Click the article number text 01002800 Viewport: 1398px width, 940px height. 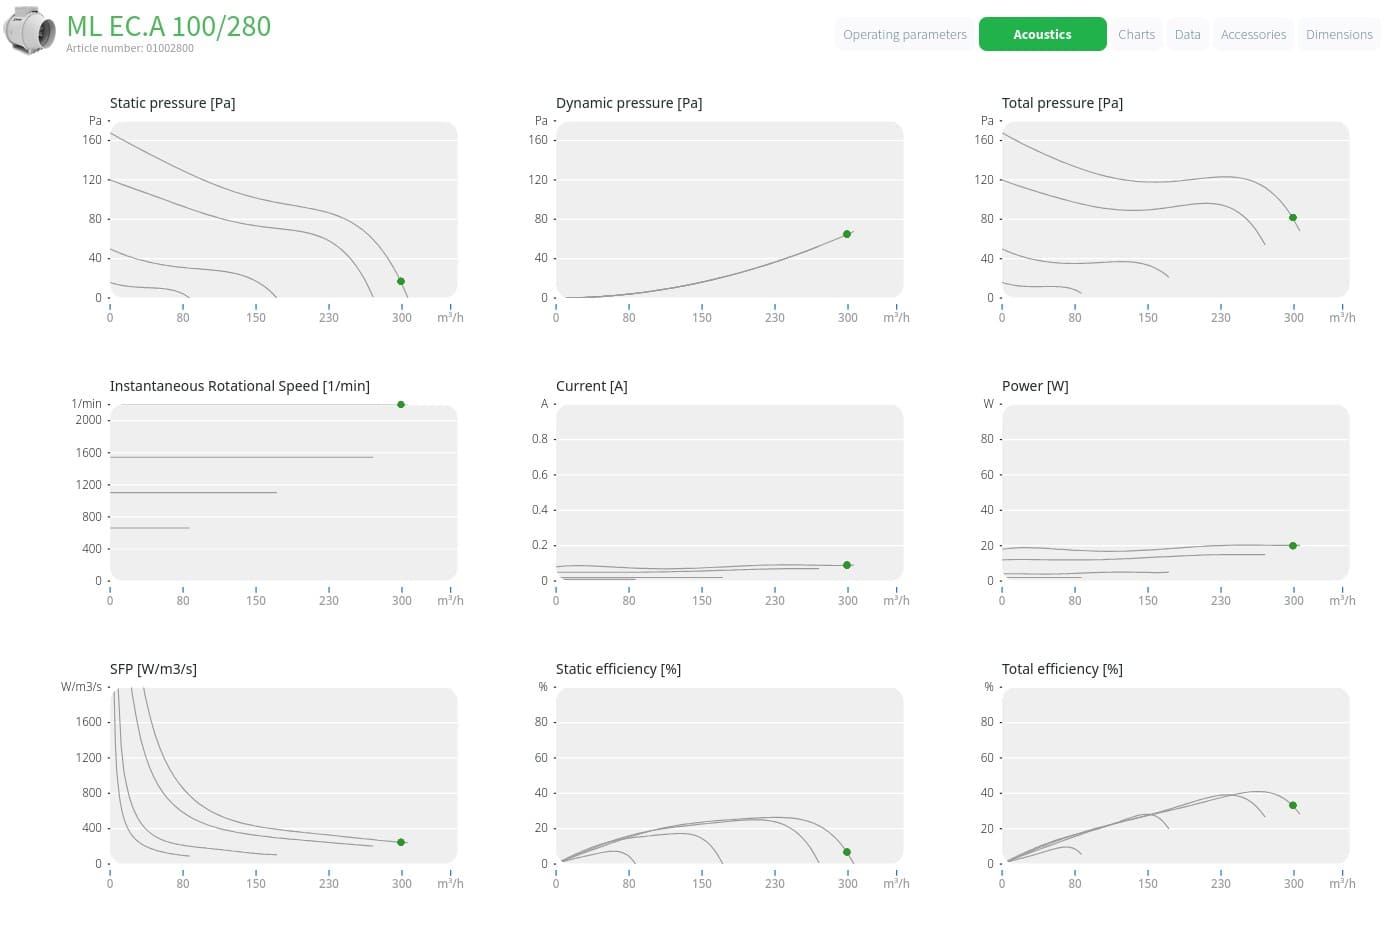pos(170,48)
